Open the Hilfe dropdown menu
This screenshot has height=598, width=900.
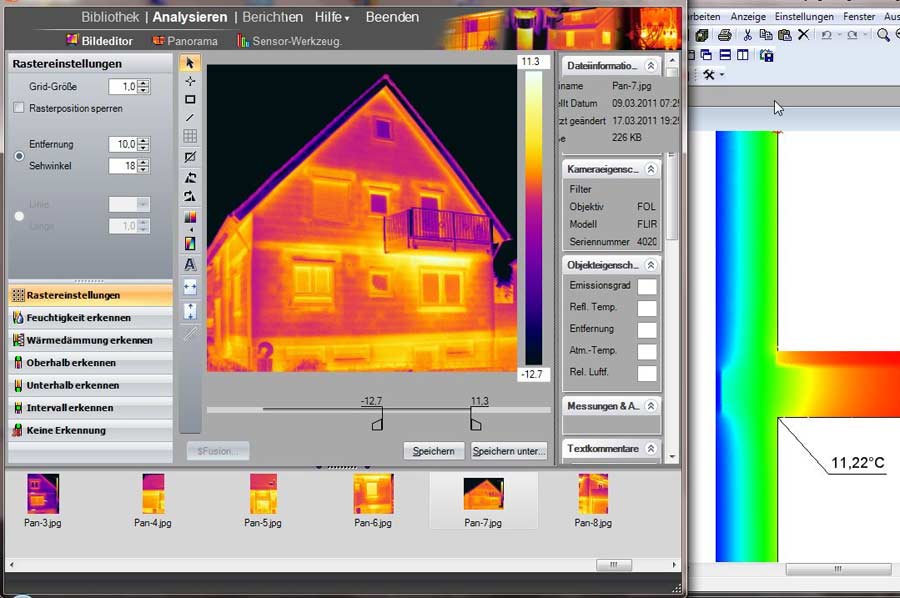click(332, 17)
